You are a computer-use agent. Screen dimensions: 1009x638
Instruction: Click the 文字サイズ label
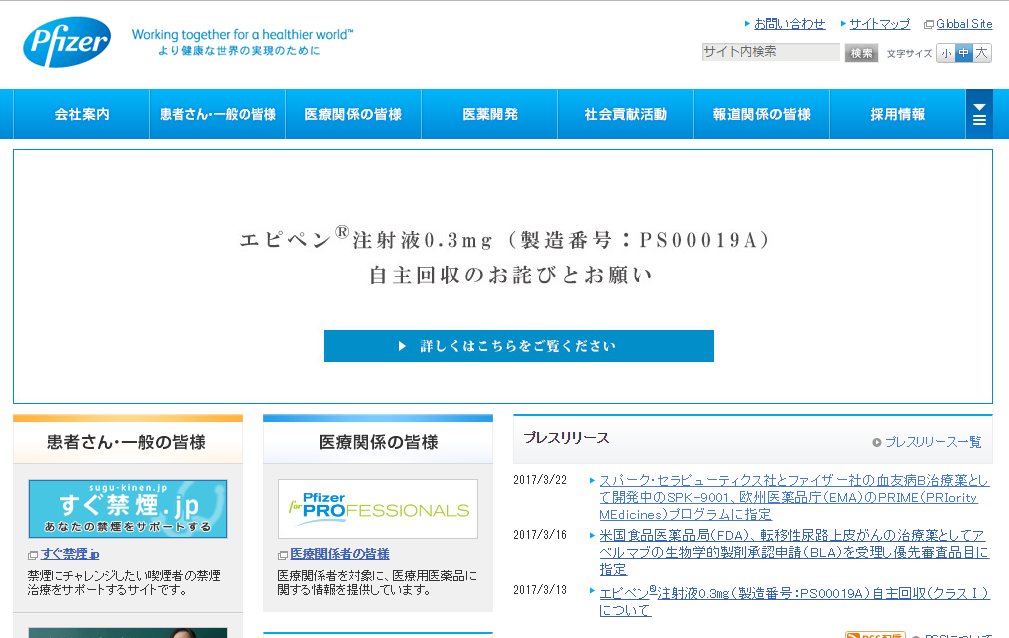pyautogui.click(x=909, y=53)
